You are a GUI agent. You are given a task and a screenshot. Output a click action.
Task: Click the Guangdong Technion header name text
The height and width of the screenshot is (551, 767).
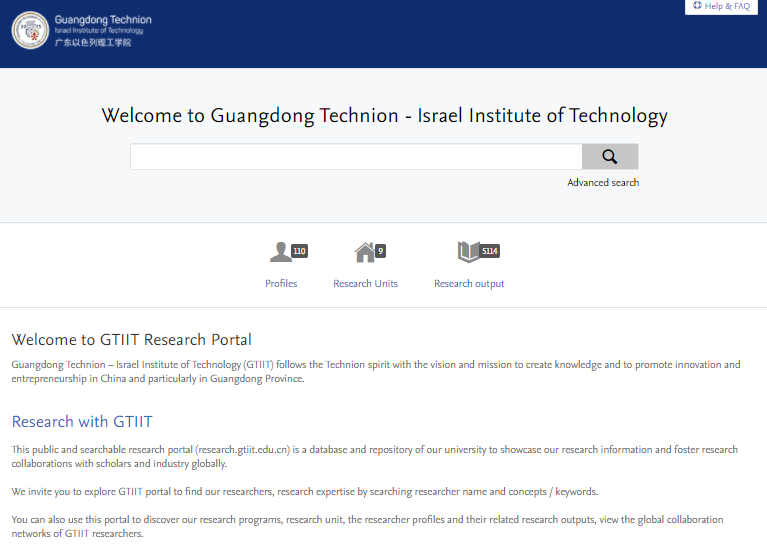click(103, 20)
